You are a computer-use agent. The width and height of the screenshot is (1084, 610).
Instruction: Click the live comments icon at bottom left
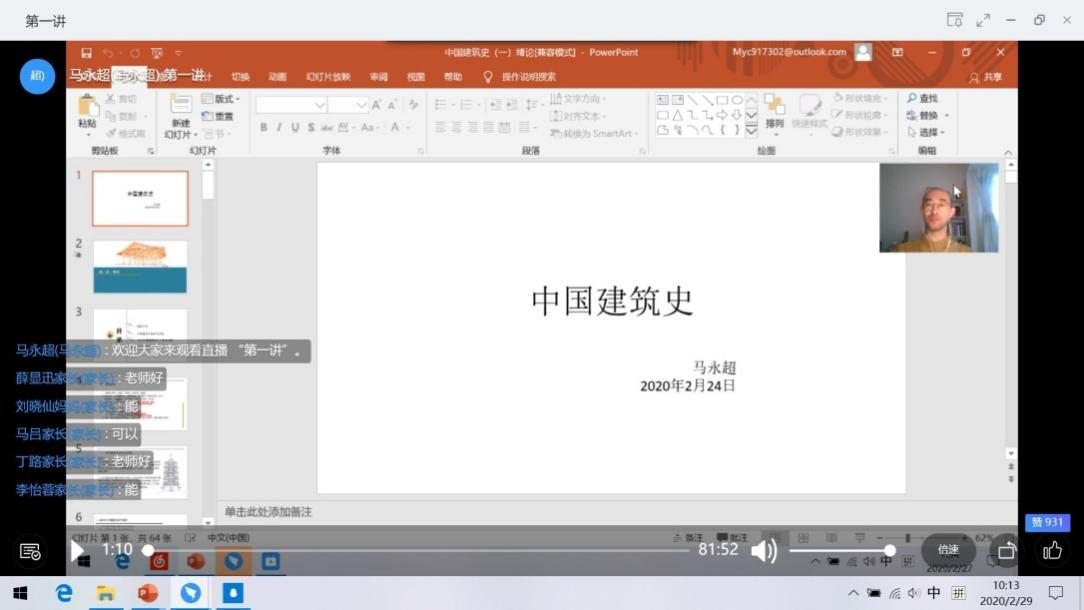30,551
